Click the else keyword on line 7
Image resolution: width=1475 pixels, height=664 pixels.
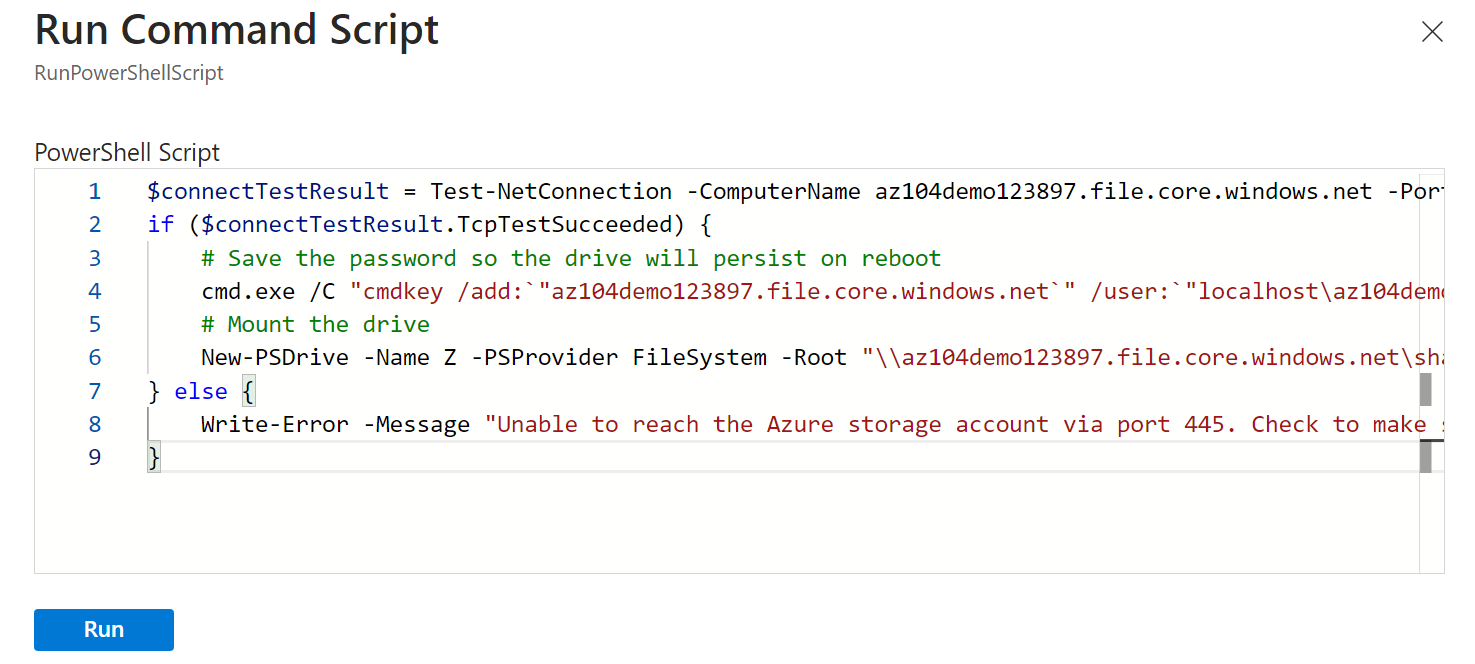coord(201,391)
